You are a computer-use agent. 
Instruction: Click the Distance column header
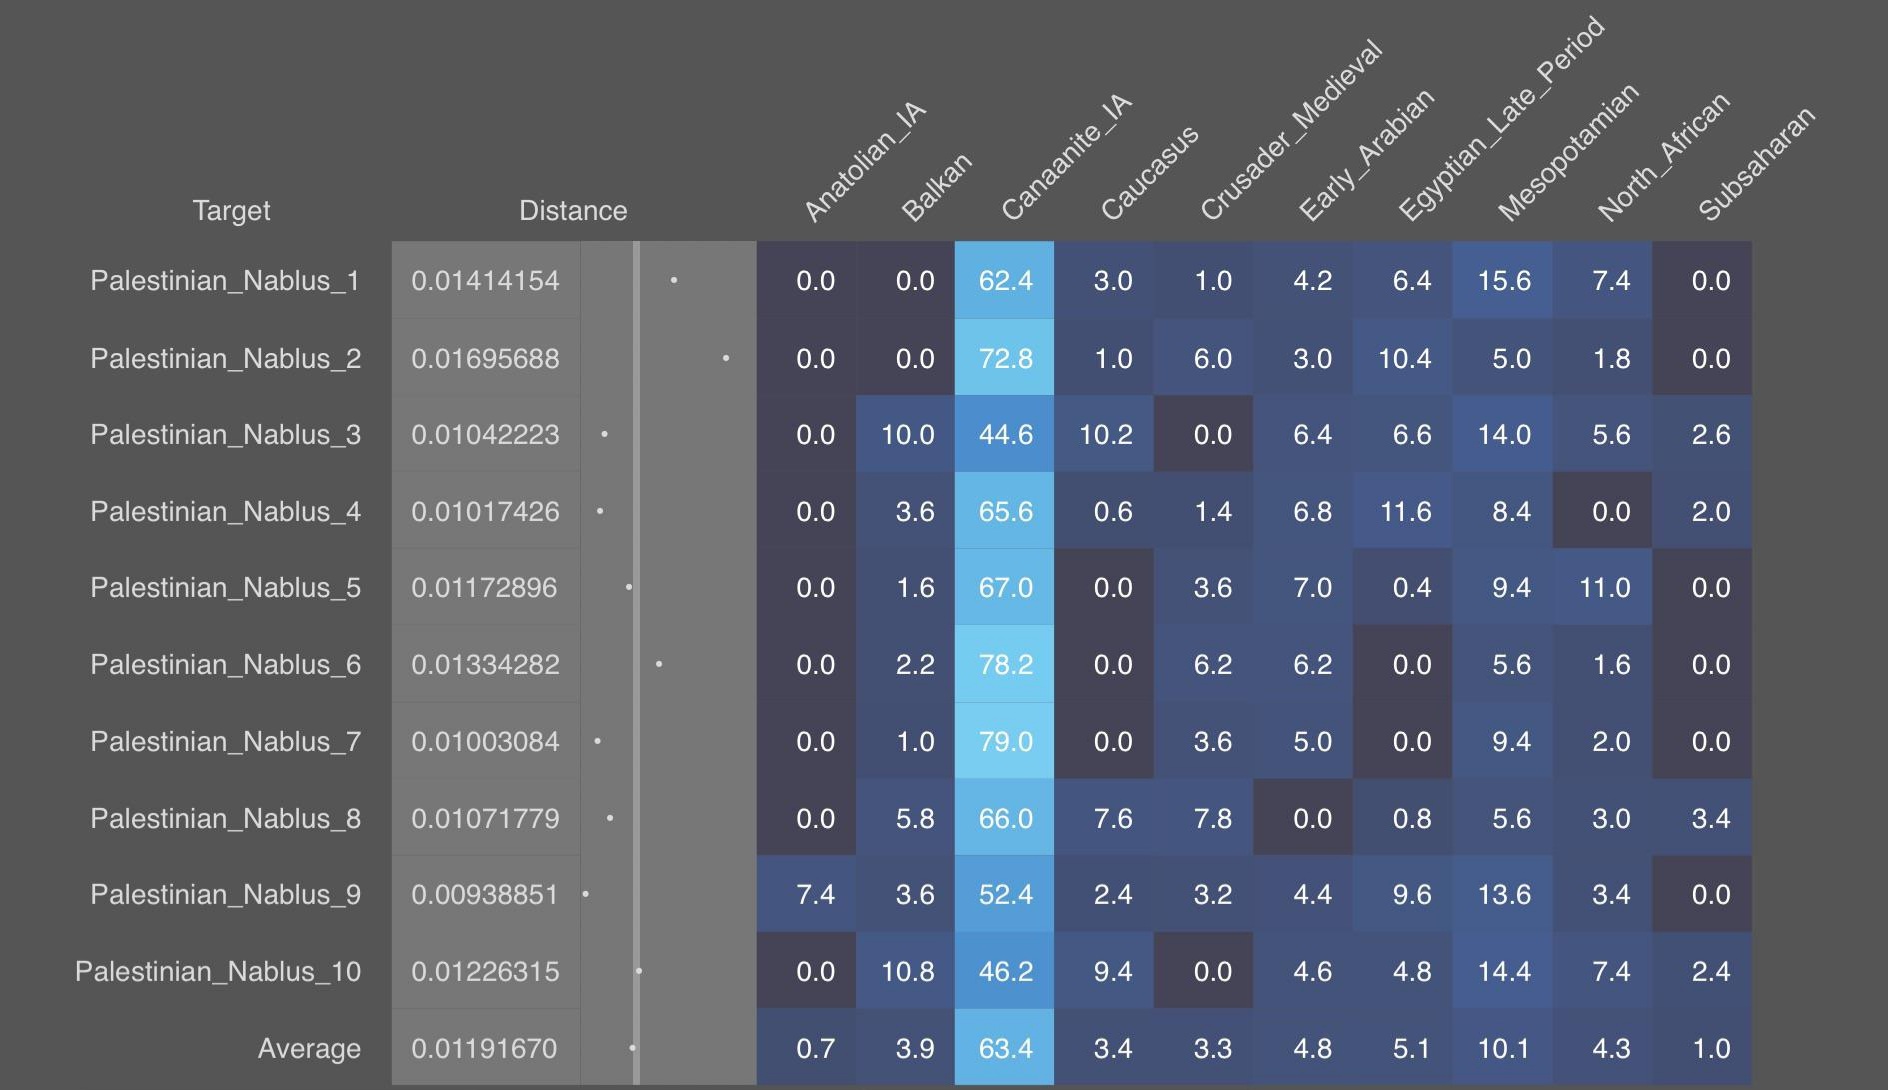pyautogui.click(x=573, y=211)
